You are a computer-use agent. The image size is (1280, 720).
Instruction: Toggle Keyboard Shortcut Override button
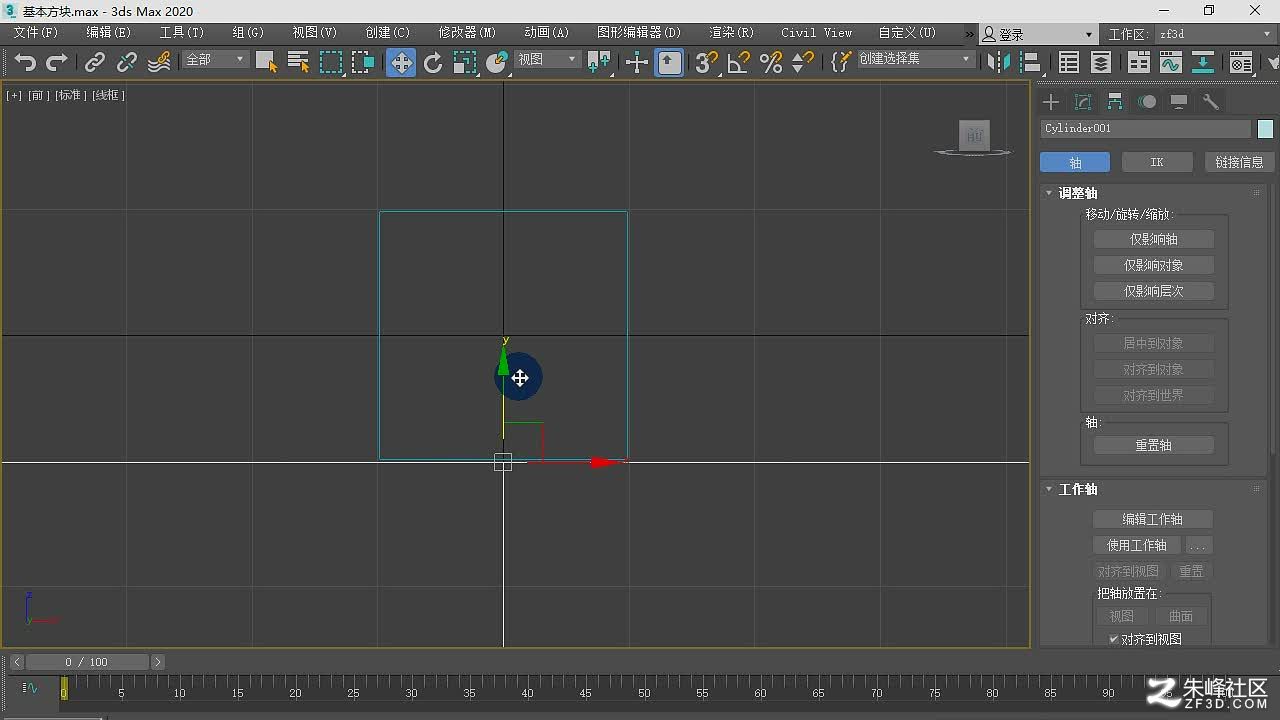[x=670, y=63]
